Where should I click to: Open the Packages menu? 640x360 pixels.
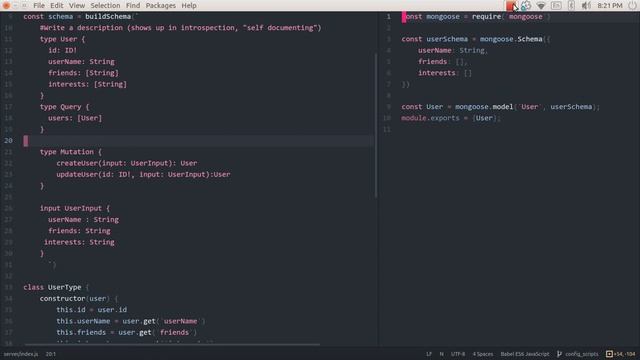pos(160,5)
